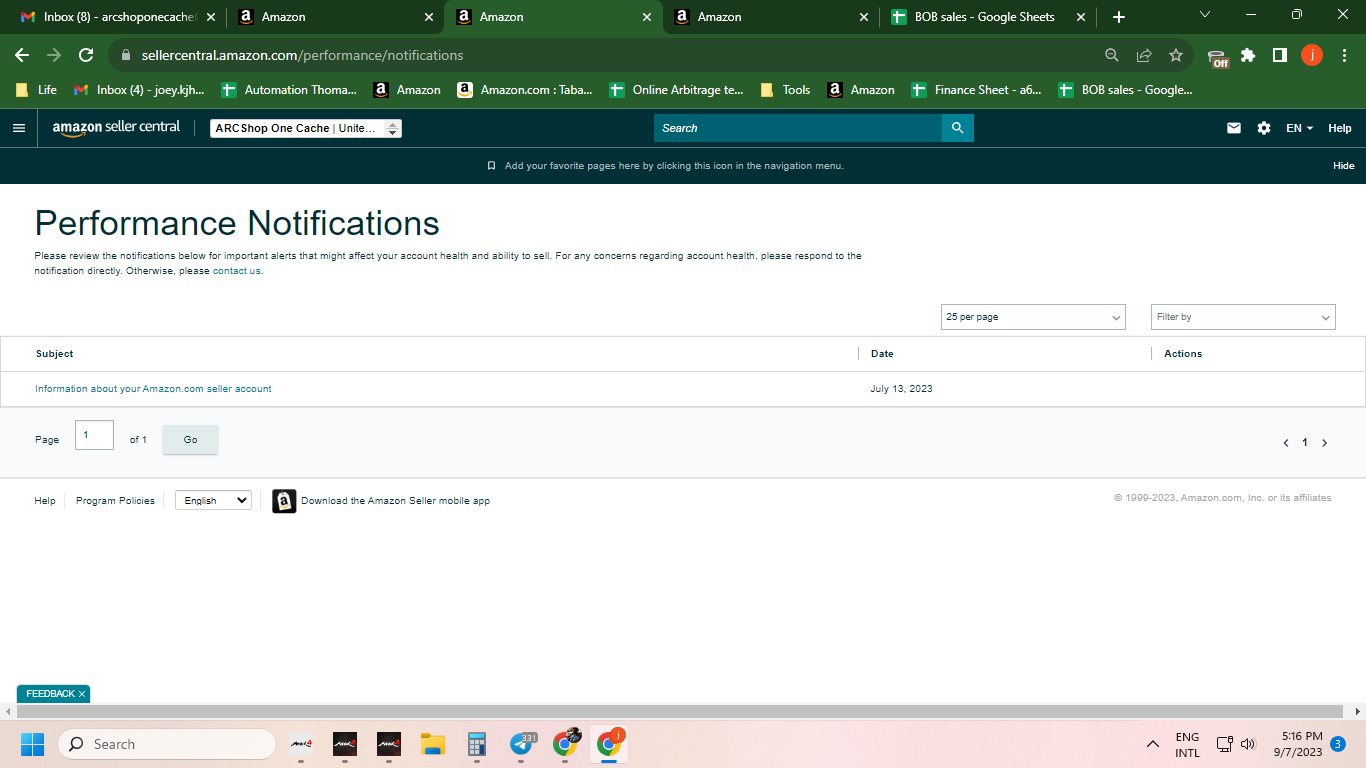Click the browser Forward arrow
The height and width of the screenshot is (768, 1366).
54,55
